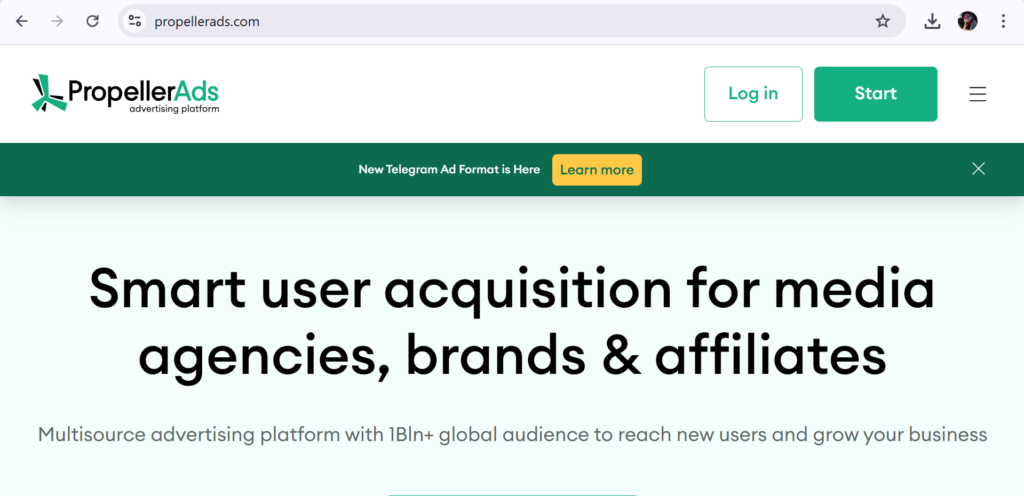Screen dimensions: 1024x496
Task: Open the Chrome profile avatar
Action: [x=967, y=22]
